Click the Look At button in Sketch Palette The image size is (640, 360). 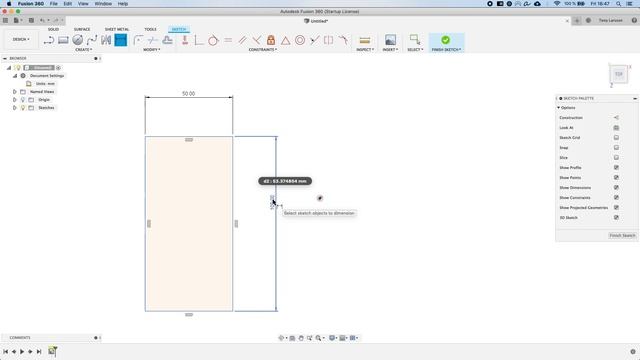click(616, 128)
